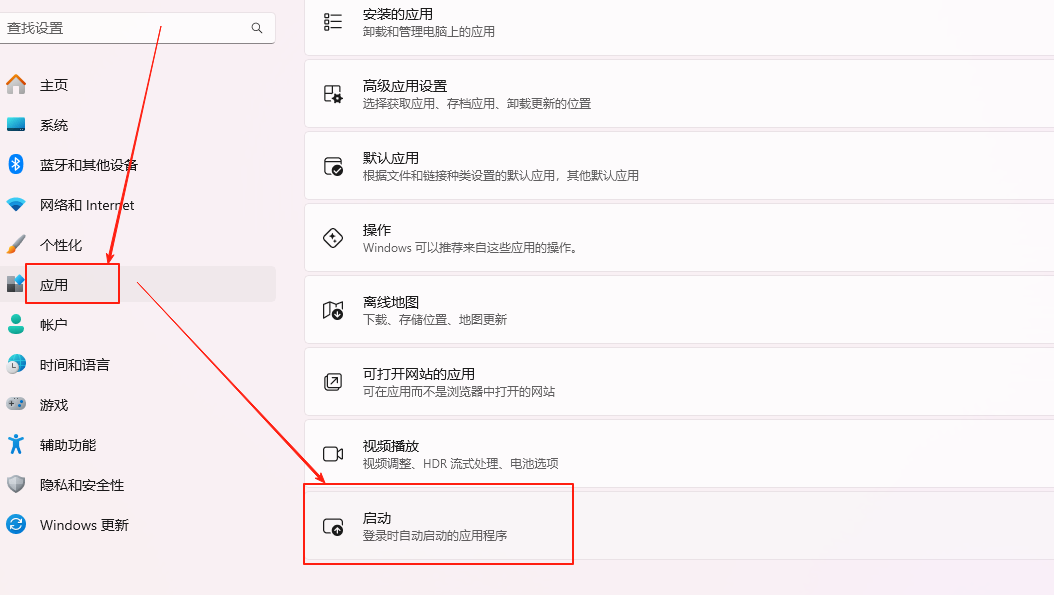This screenshot has height=595, width=1054.
Task: Click the 操作 sparkle diamond icon
Action: [x=333, y=238]
